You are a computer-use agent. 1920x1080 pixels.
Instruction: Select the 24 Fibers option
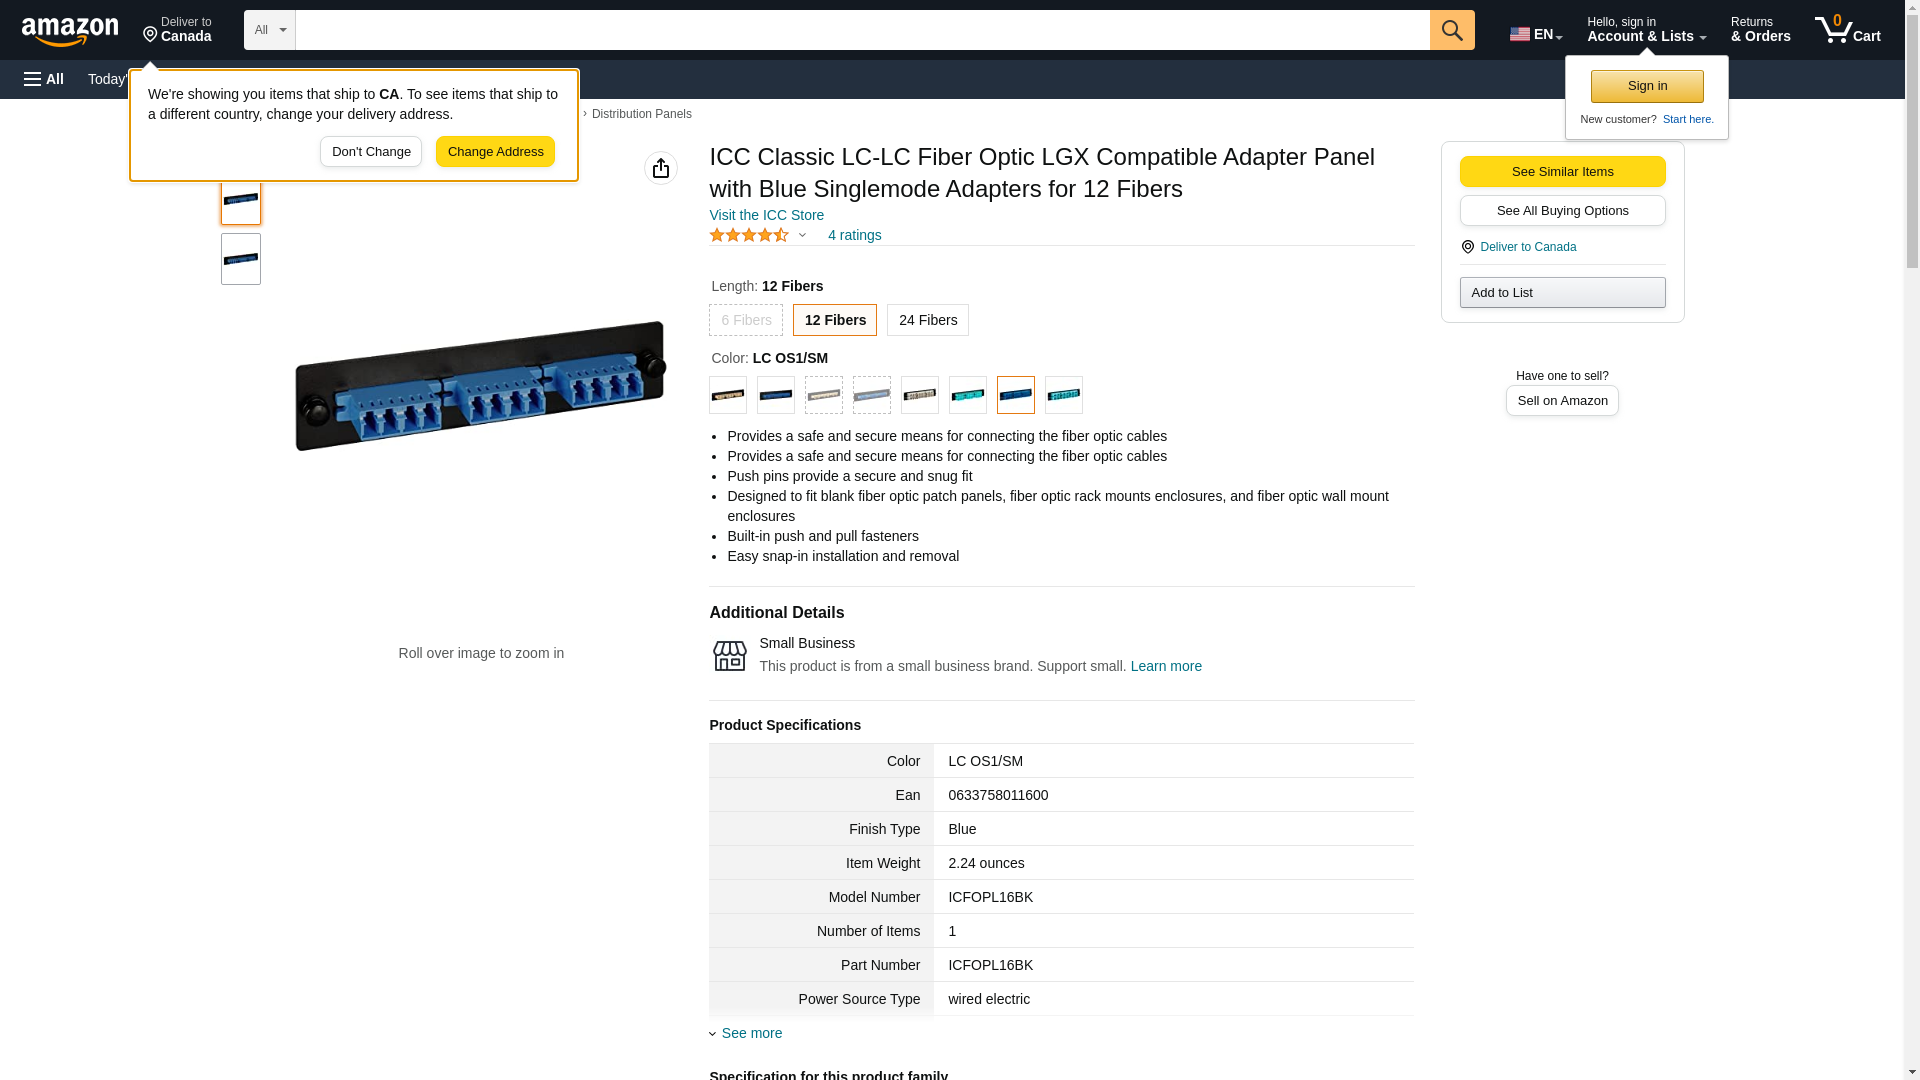(x=927, y=320)
